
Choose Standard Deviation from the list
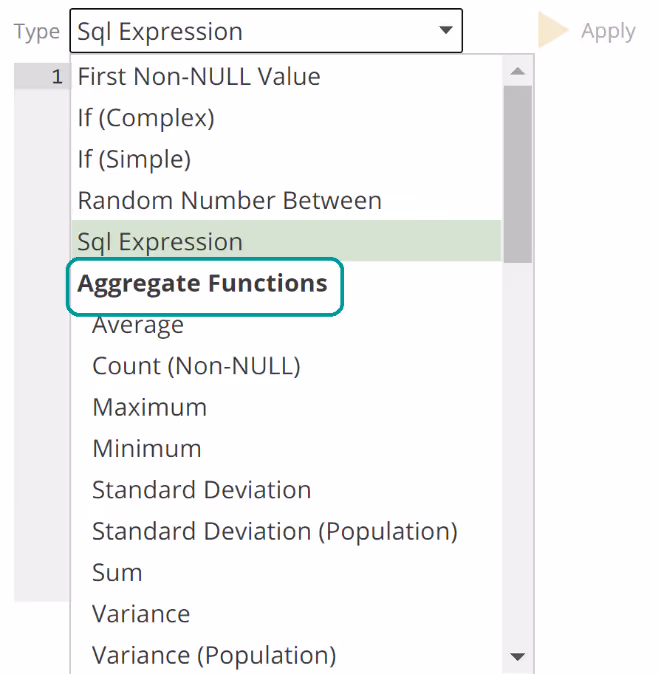(x=201, y=490)
